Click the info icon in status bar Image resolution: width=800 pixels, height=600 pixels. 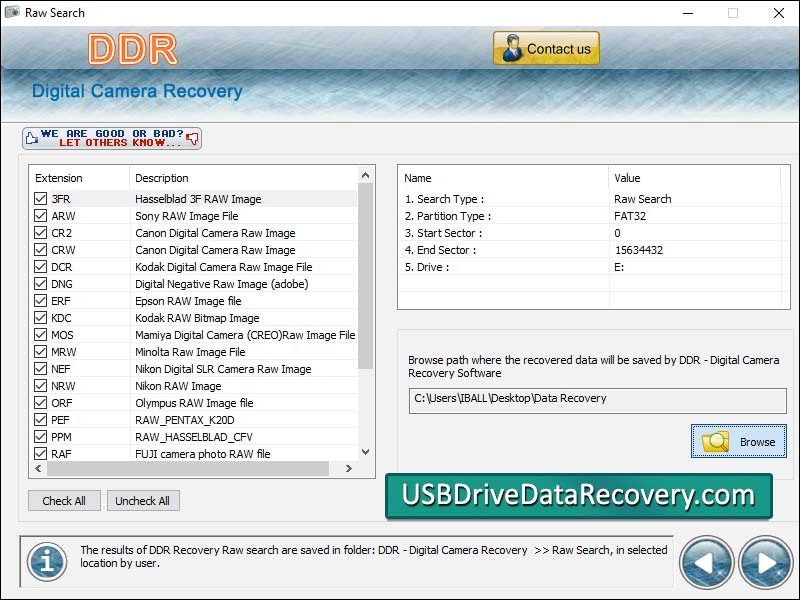click(x=46, y=561)
